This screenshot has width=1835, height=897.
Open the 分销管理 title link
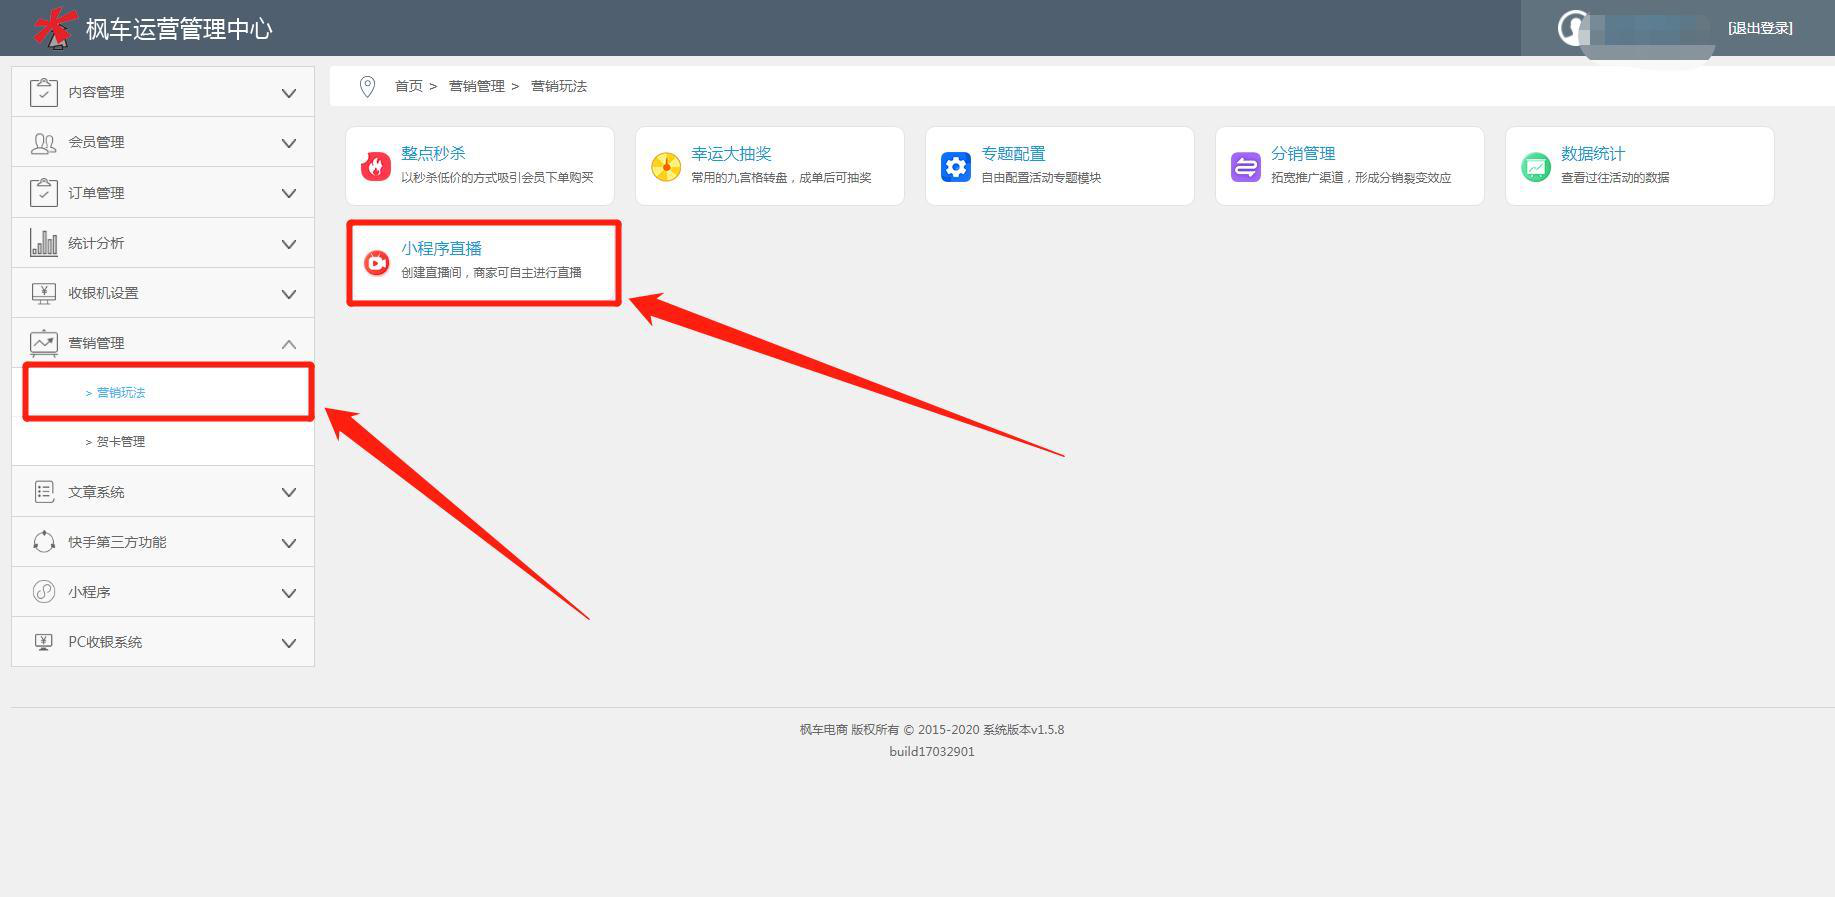[x=1303, y=153]
